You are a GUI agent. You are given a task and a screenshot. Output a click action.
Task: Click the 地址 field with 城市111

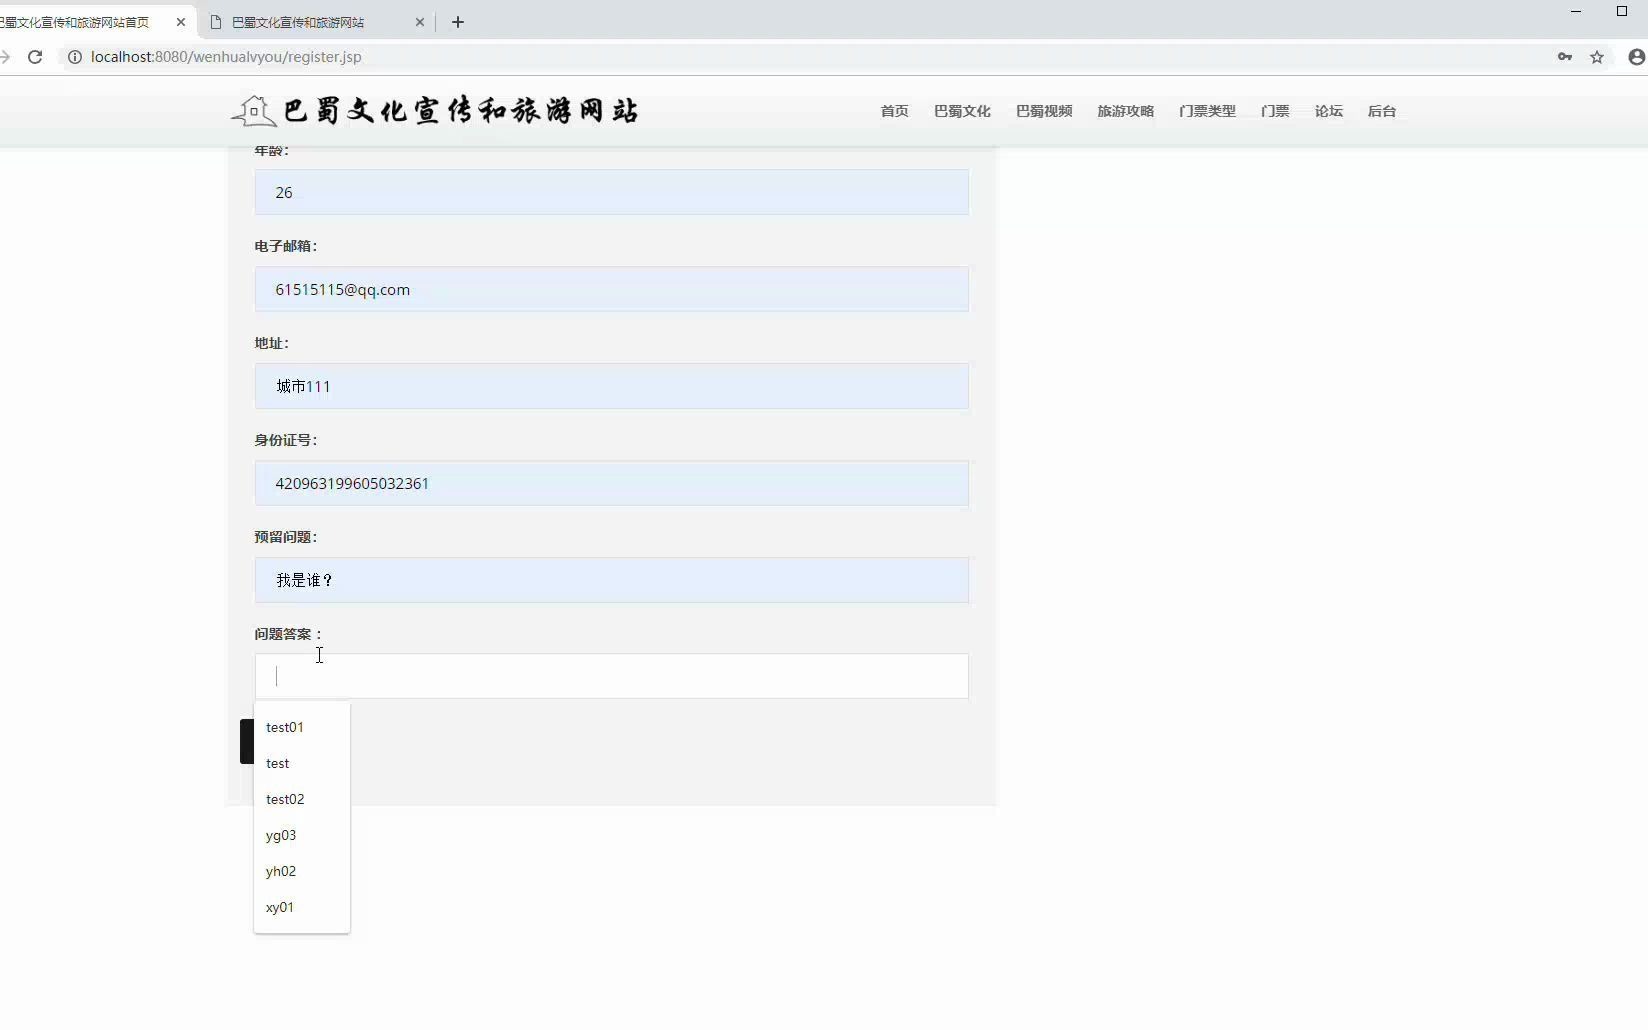pos(611,386)
